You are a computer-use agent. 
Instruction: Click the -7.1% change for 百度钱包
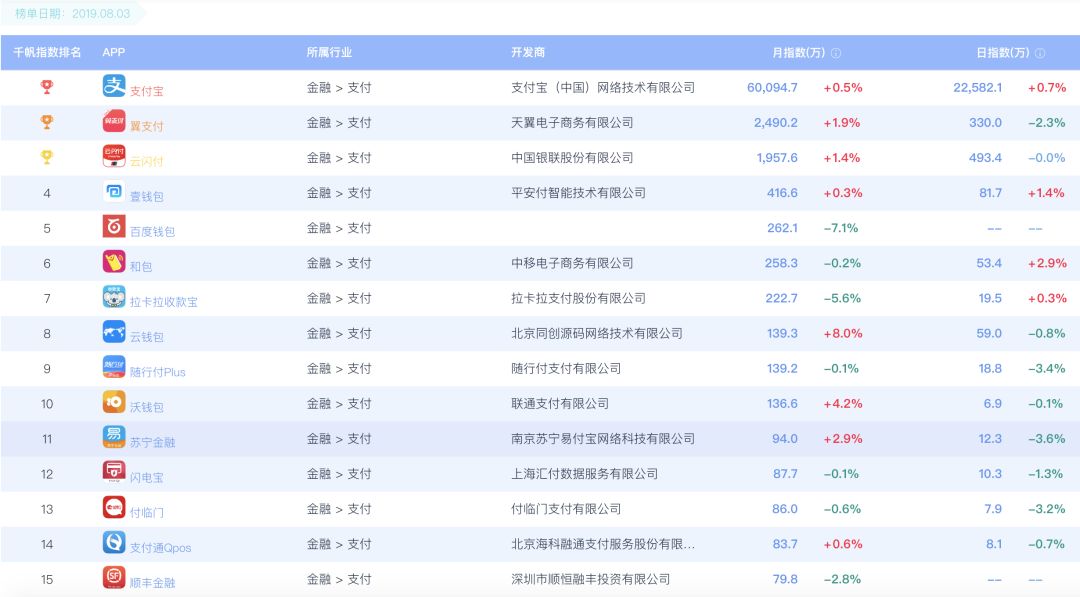pos(841,228)
